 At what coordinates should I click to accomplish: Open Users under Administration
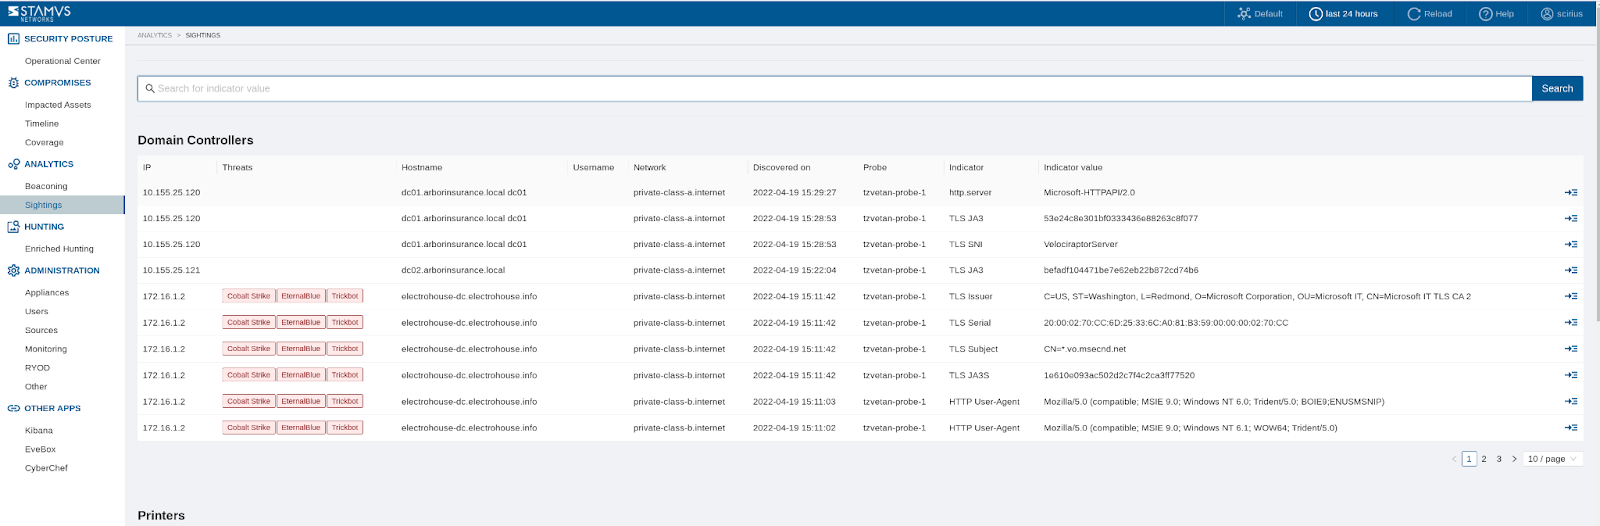tap(36, 312)
